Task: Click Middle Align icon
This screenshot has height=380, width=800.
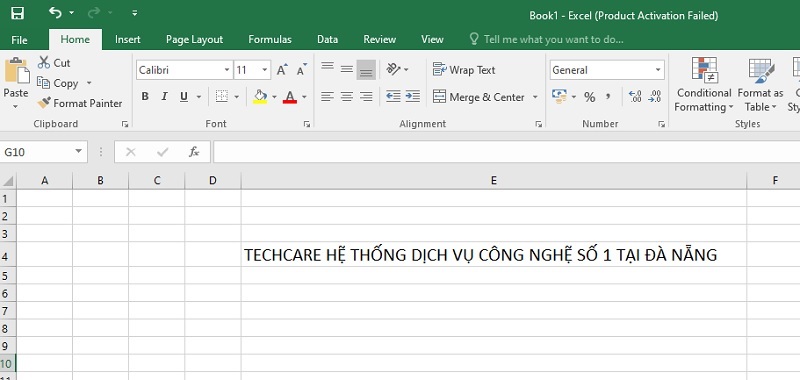Action: (347, 69)
